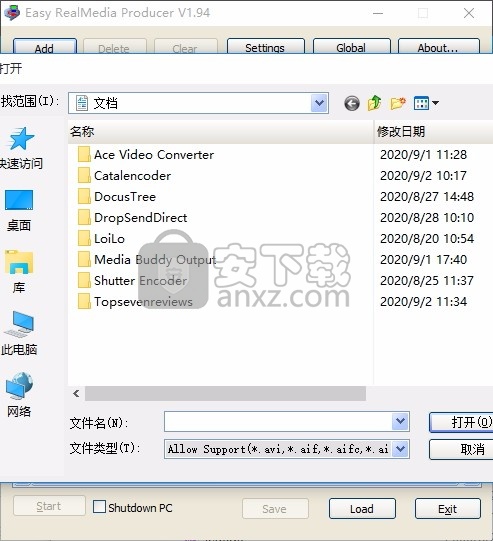The image size is (493, 541).
Task: Select the Topsevenreviews folder icon
Action: pyautogui.click(x=84, y=302)
